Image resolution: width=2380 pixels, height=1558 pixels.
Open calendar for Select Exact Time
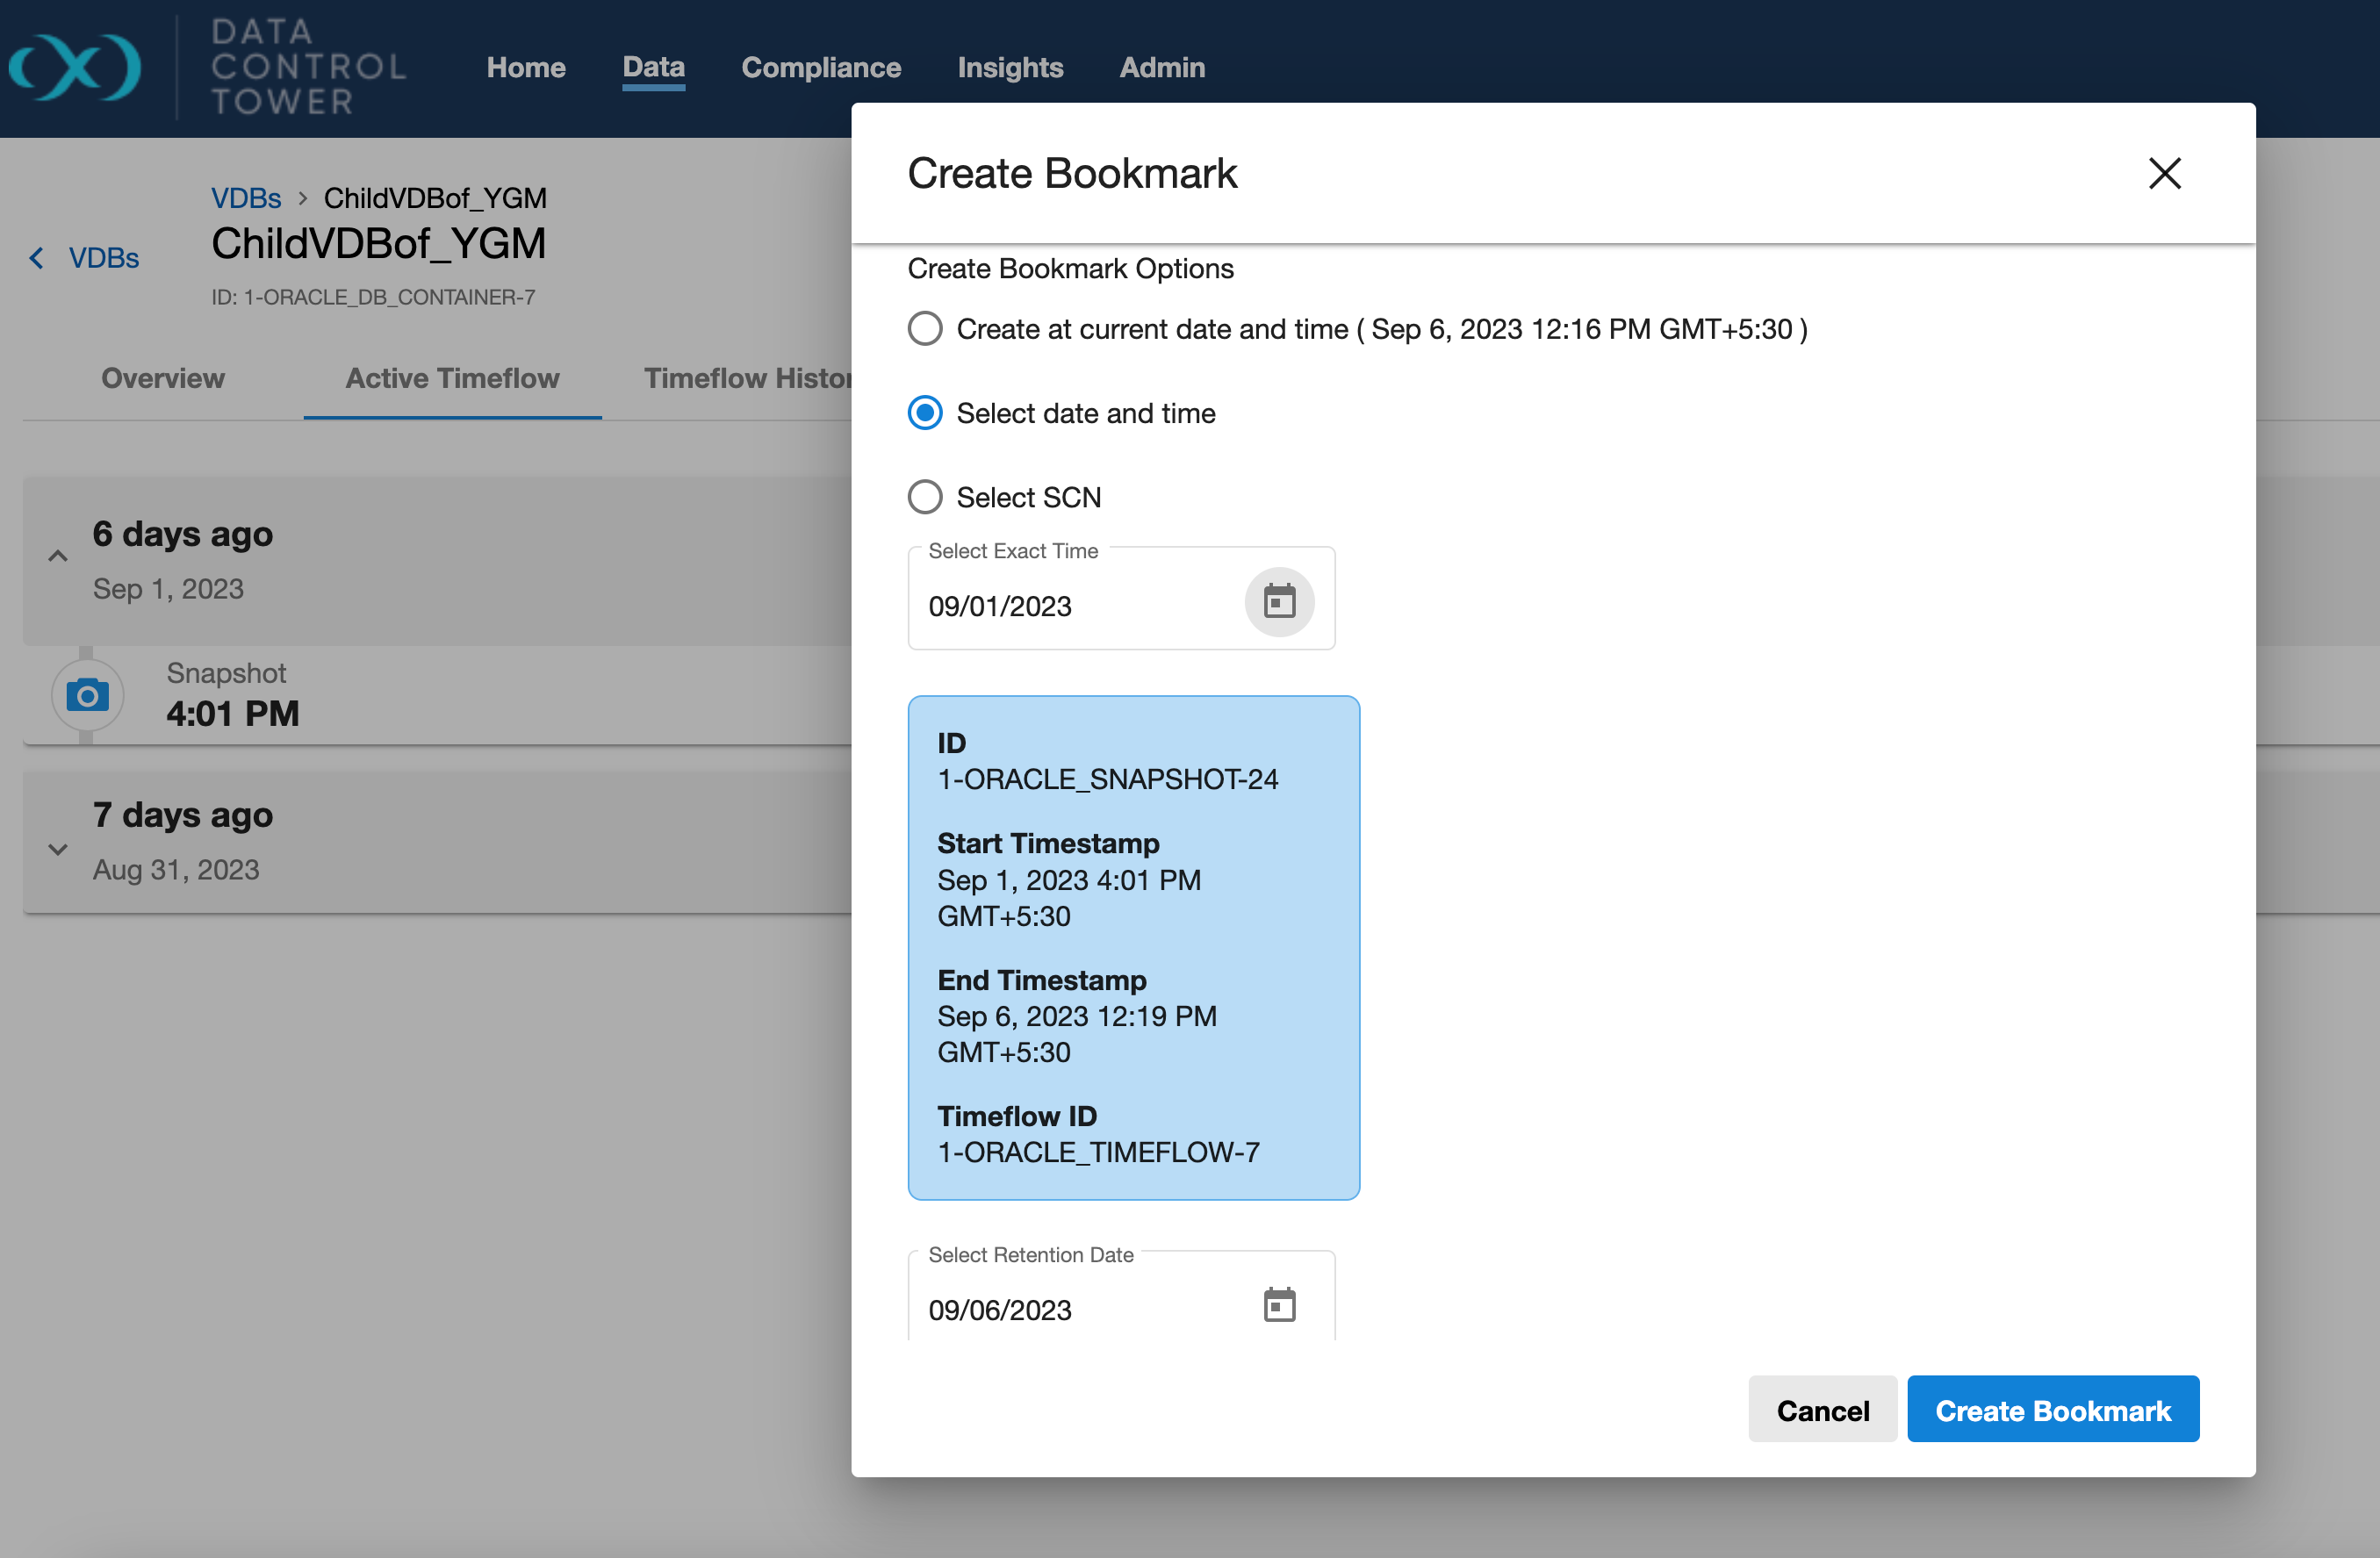[x=1279, y=602]
